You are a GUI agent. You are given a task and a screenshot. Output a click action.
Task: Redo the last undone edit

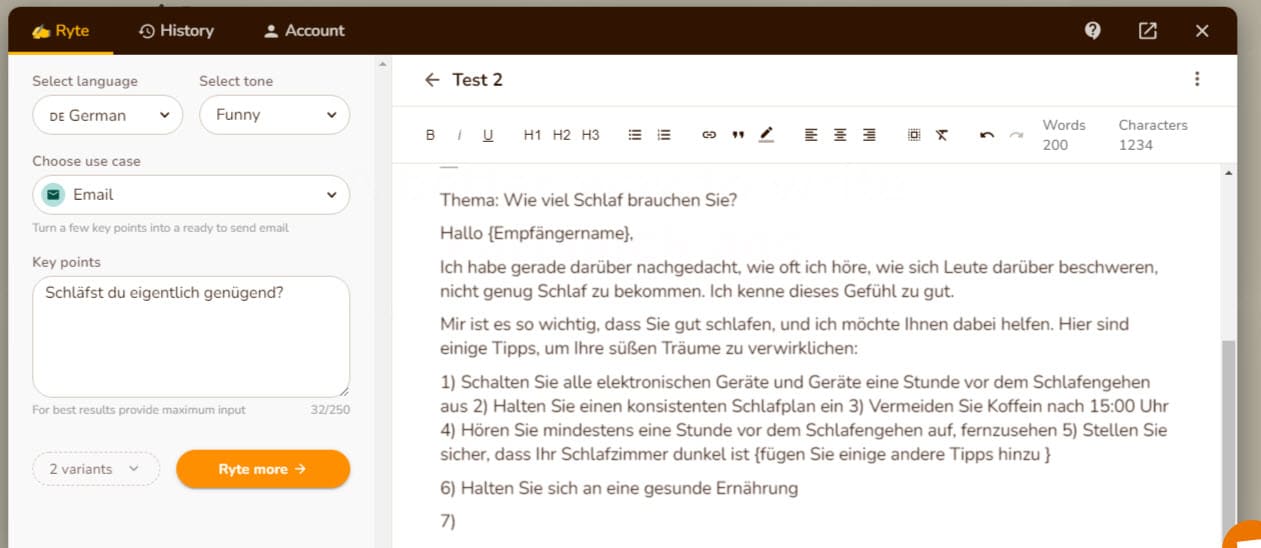(x=1016, y=135)
